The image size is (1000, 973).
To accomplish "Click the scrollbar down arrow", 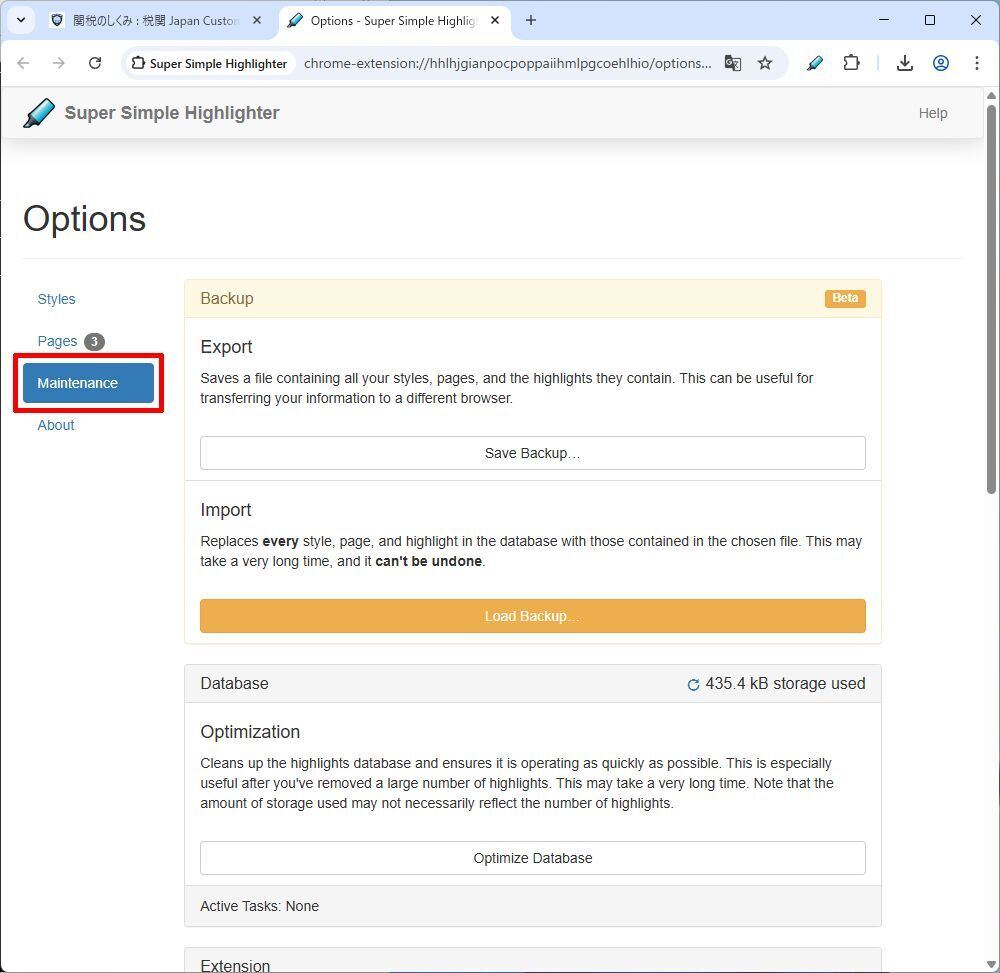I will (x=991, y=965).
